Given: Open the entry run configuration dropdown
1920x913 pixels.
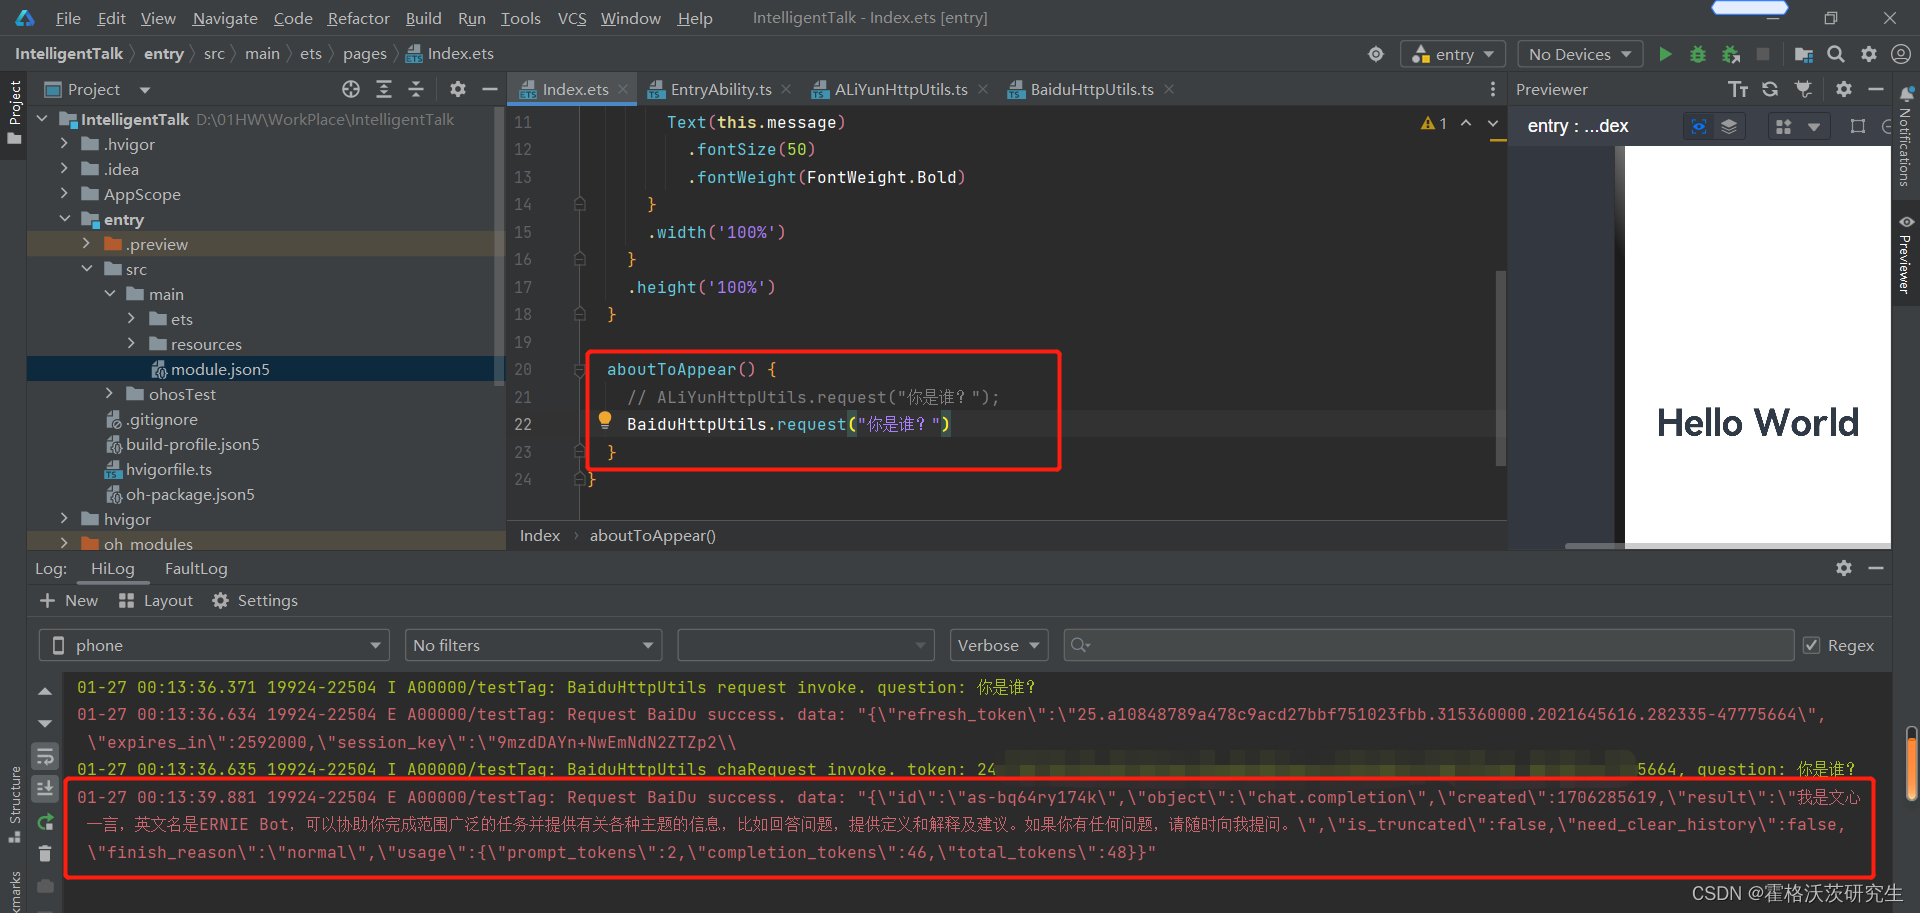Looking at the screenshot, I should pos(1453,54).
